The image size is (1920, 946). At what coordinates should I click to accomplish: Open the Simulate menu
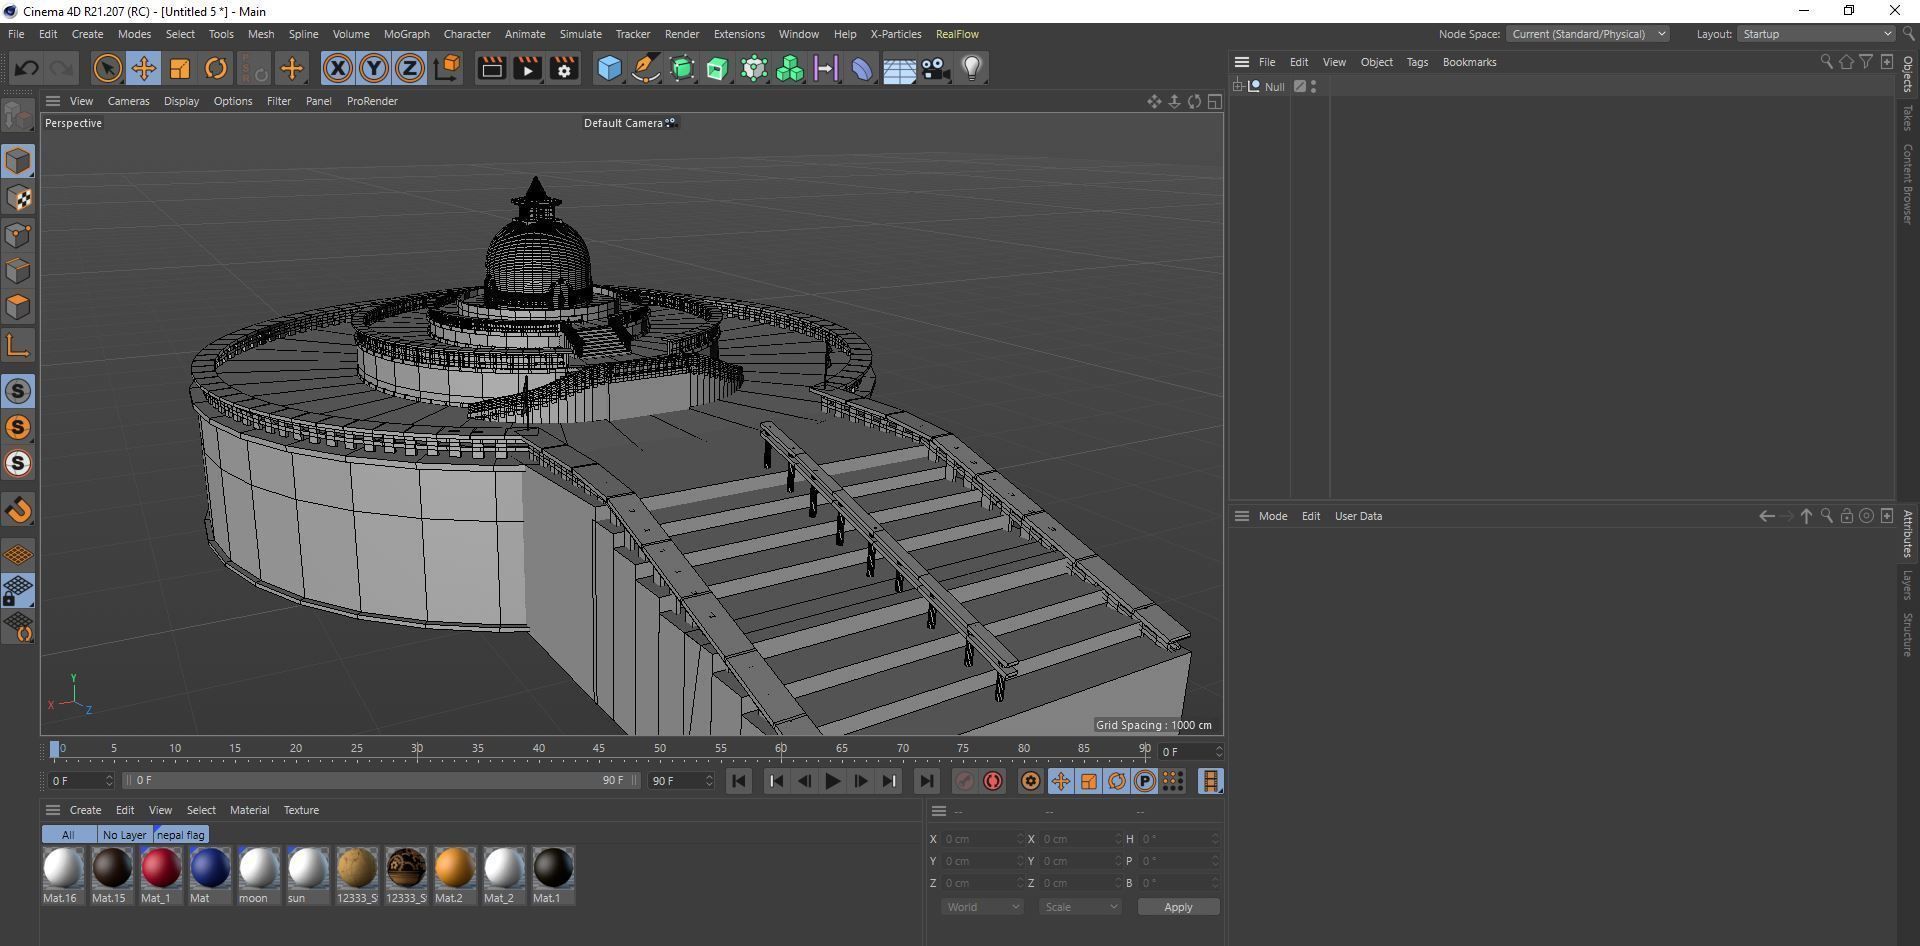580,34
